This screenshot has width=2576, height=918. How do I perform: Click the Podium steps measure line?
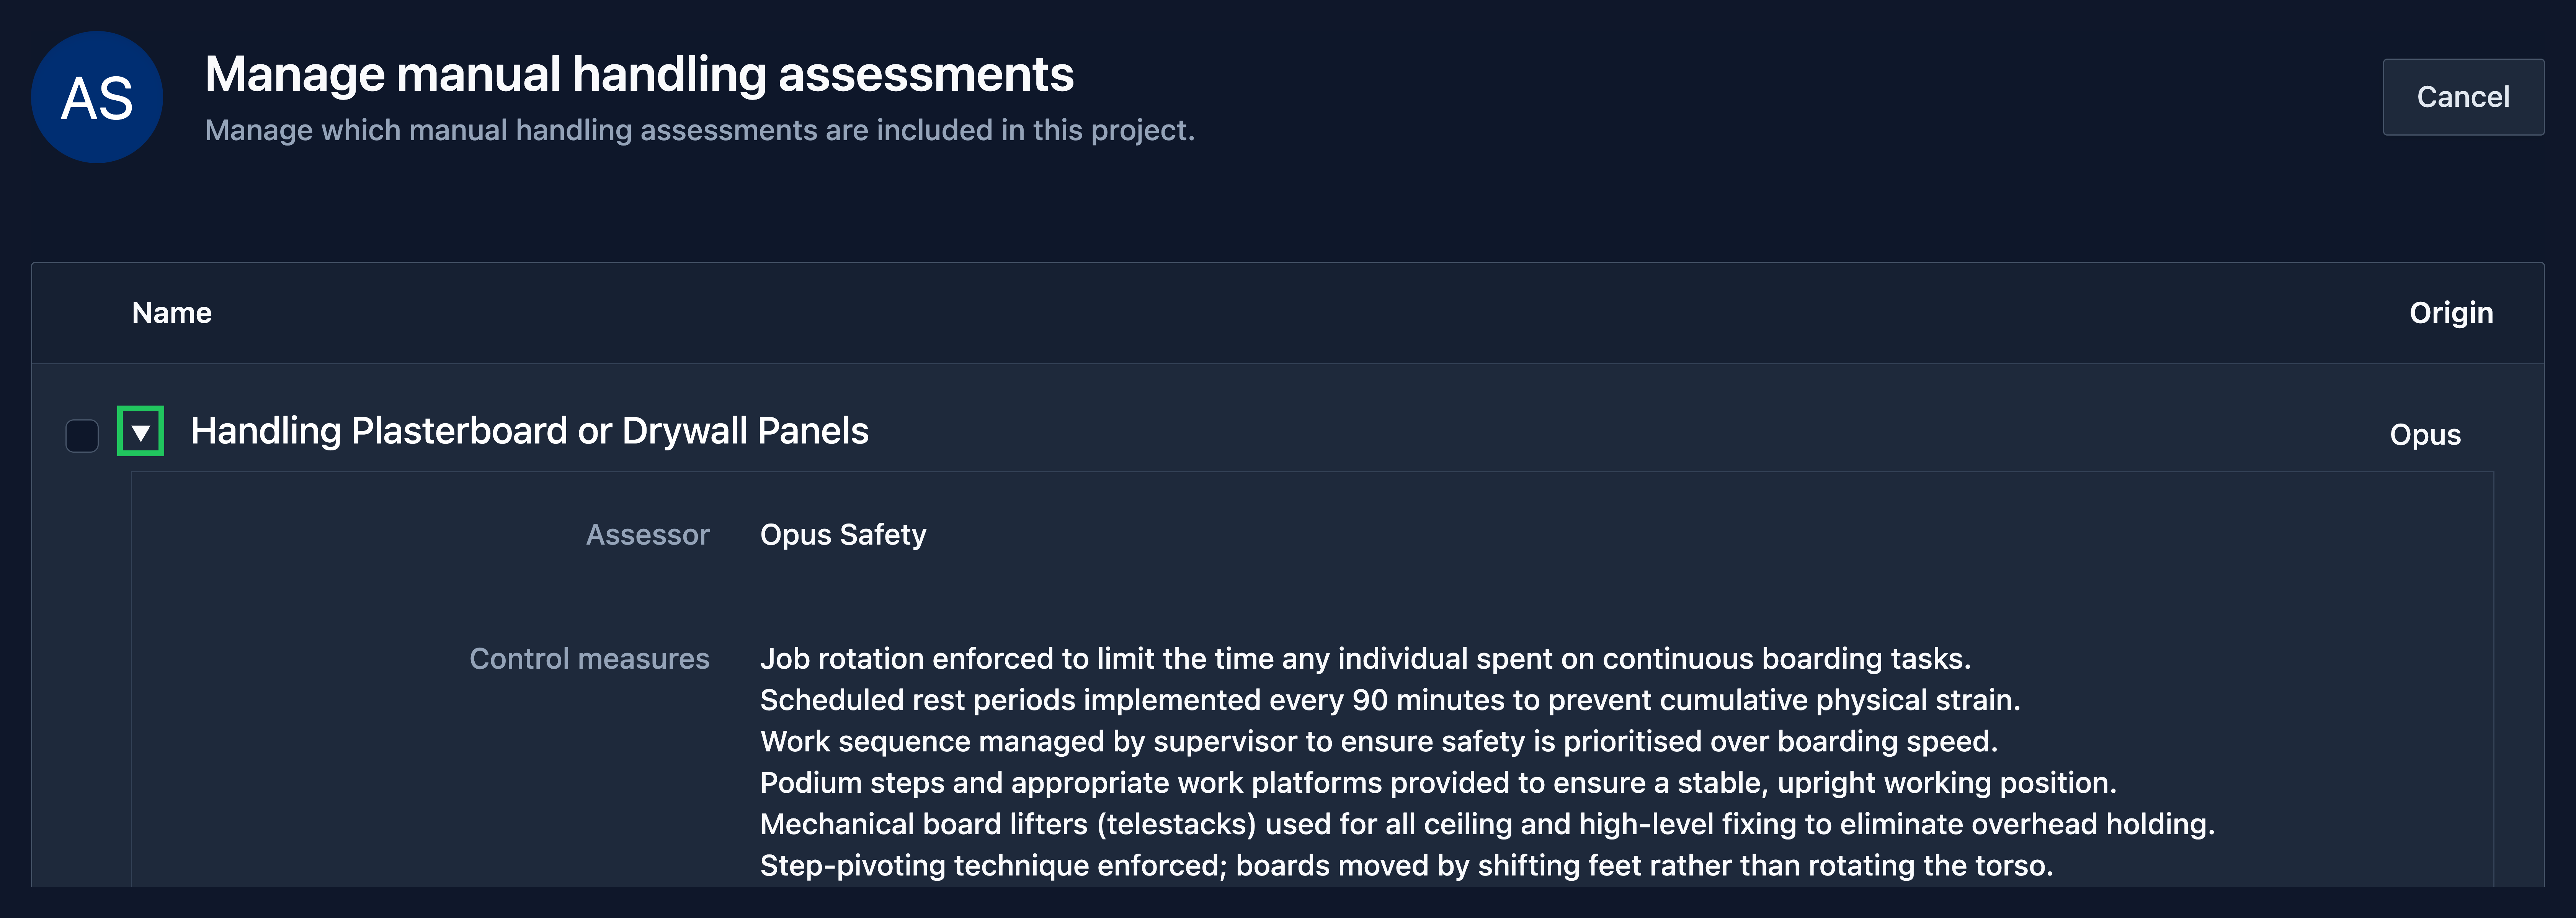[x=1438, y=783]
